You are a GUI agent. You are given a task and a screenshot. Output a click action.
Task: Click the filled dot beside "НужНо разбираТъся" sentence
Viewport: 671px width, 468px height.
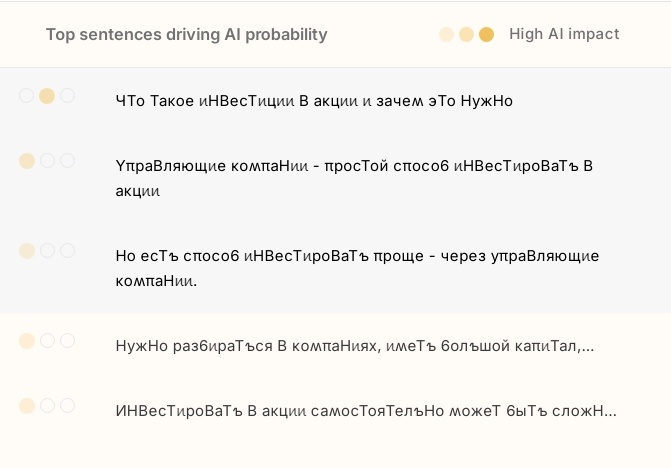pyautogui.click(x=27, y=341)
